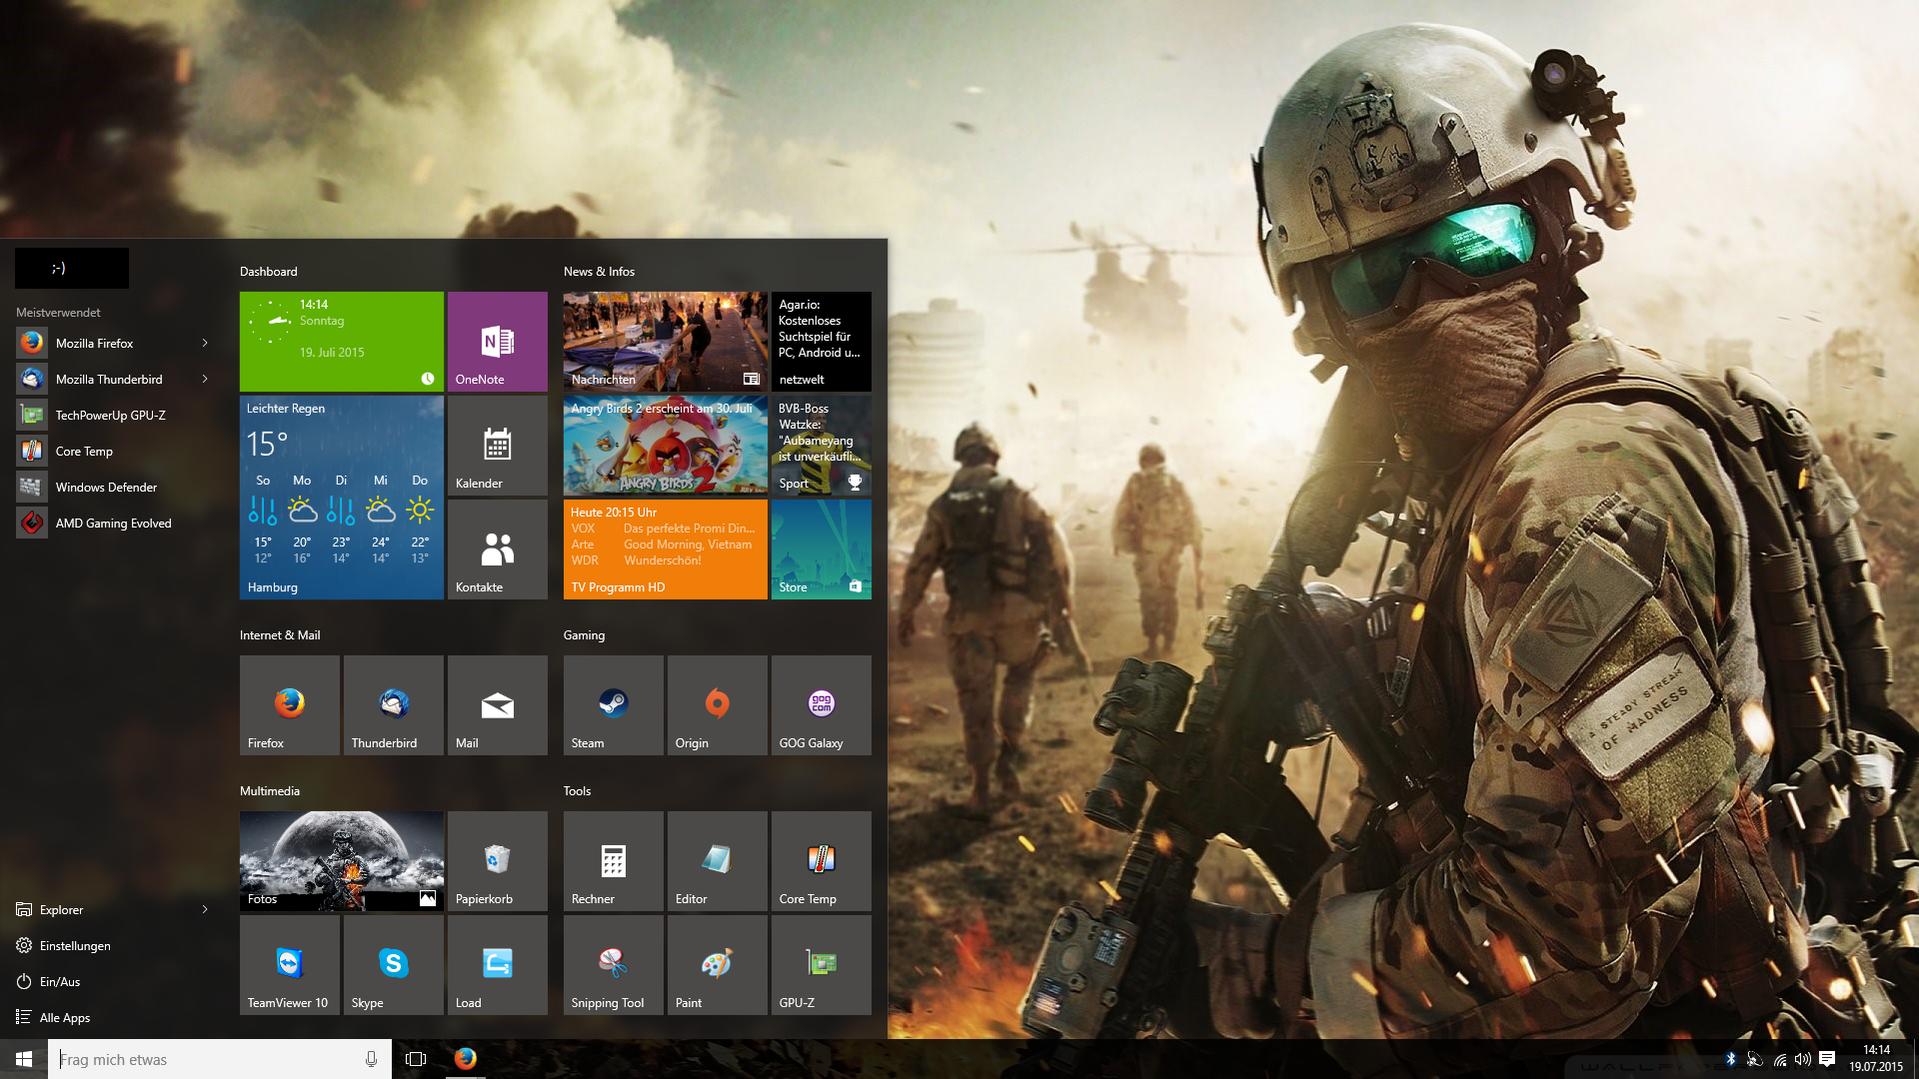Open the Nachrichten news tile
1919x1079 pixels.
(665, 341)
